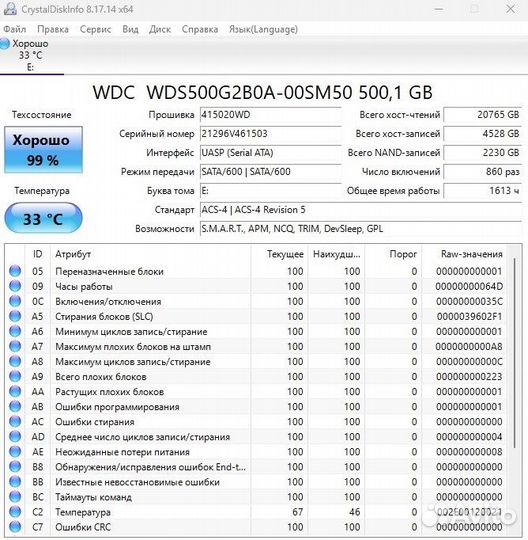Image resolution: width=528 pixels, height=540 pixels.
Task: Click the Возможности field with S.M.A.R.T., APM
Action: coord(361,229)
